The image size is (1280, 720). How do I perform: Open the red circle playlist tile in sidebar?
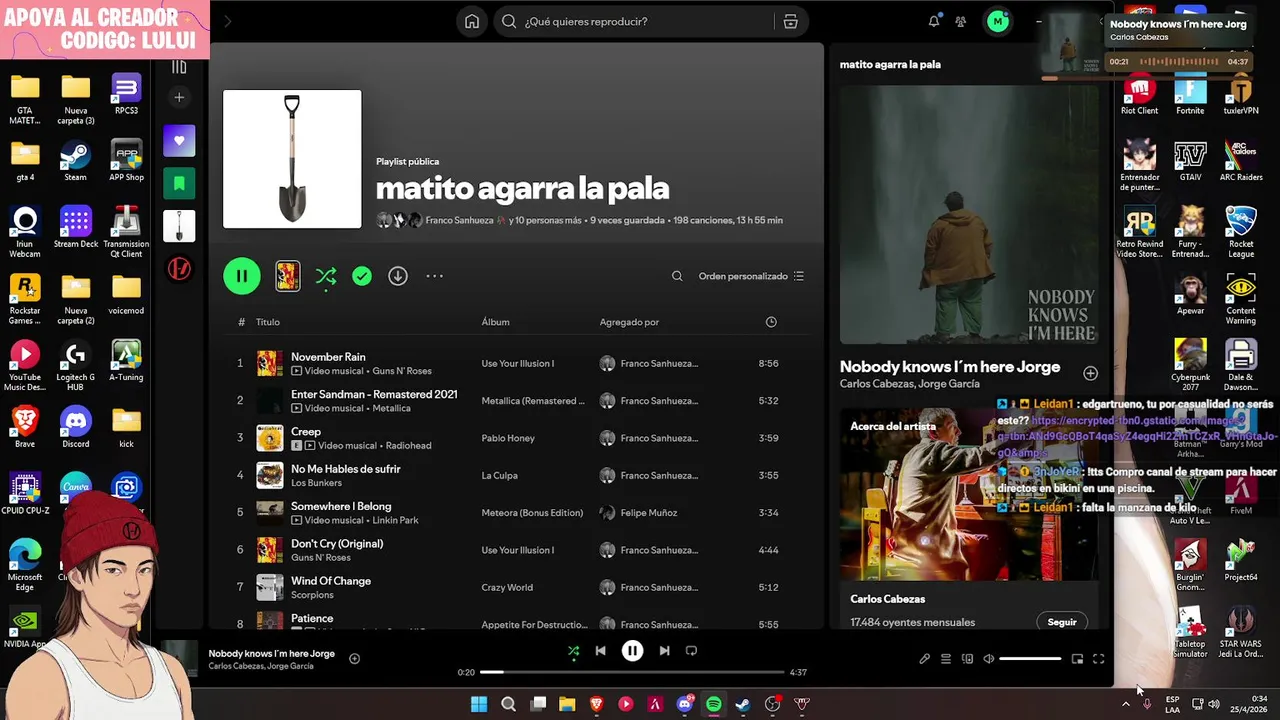coord(179,269)
